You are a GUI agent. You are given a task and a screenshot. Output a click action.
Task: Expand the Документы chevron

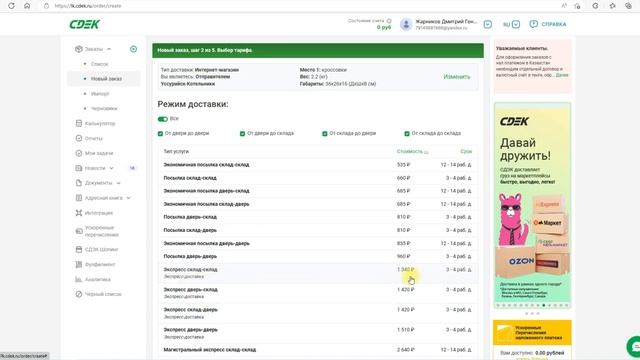coord(118,183)
